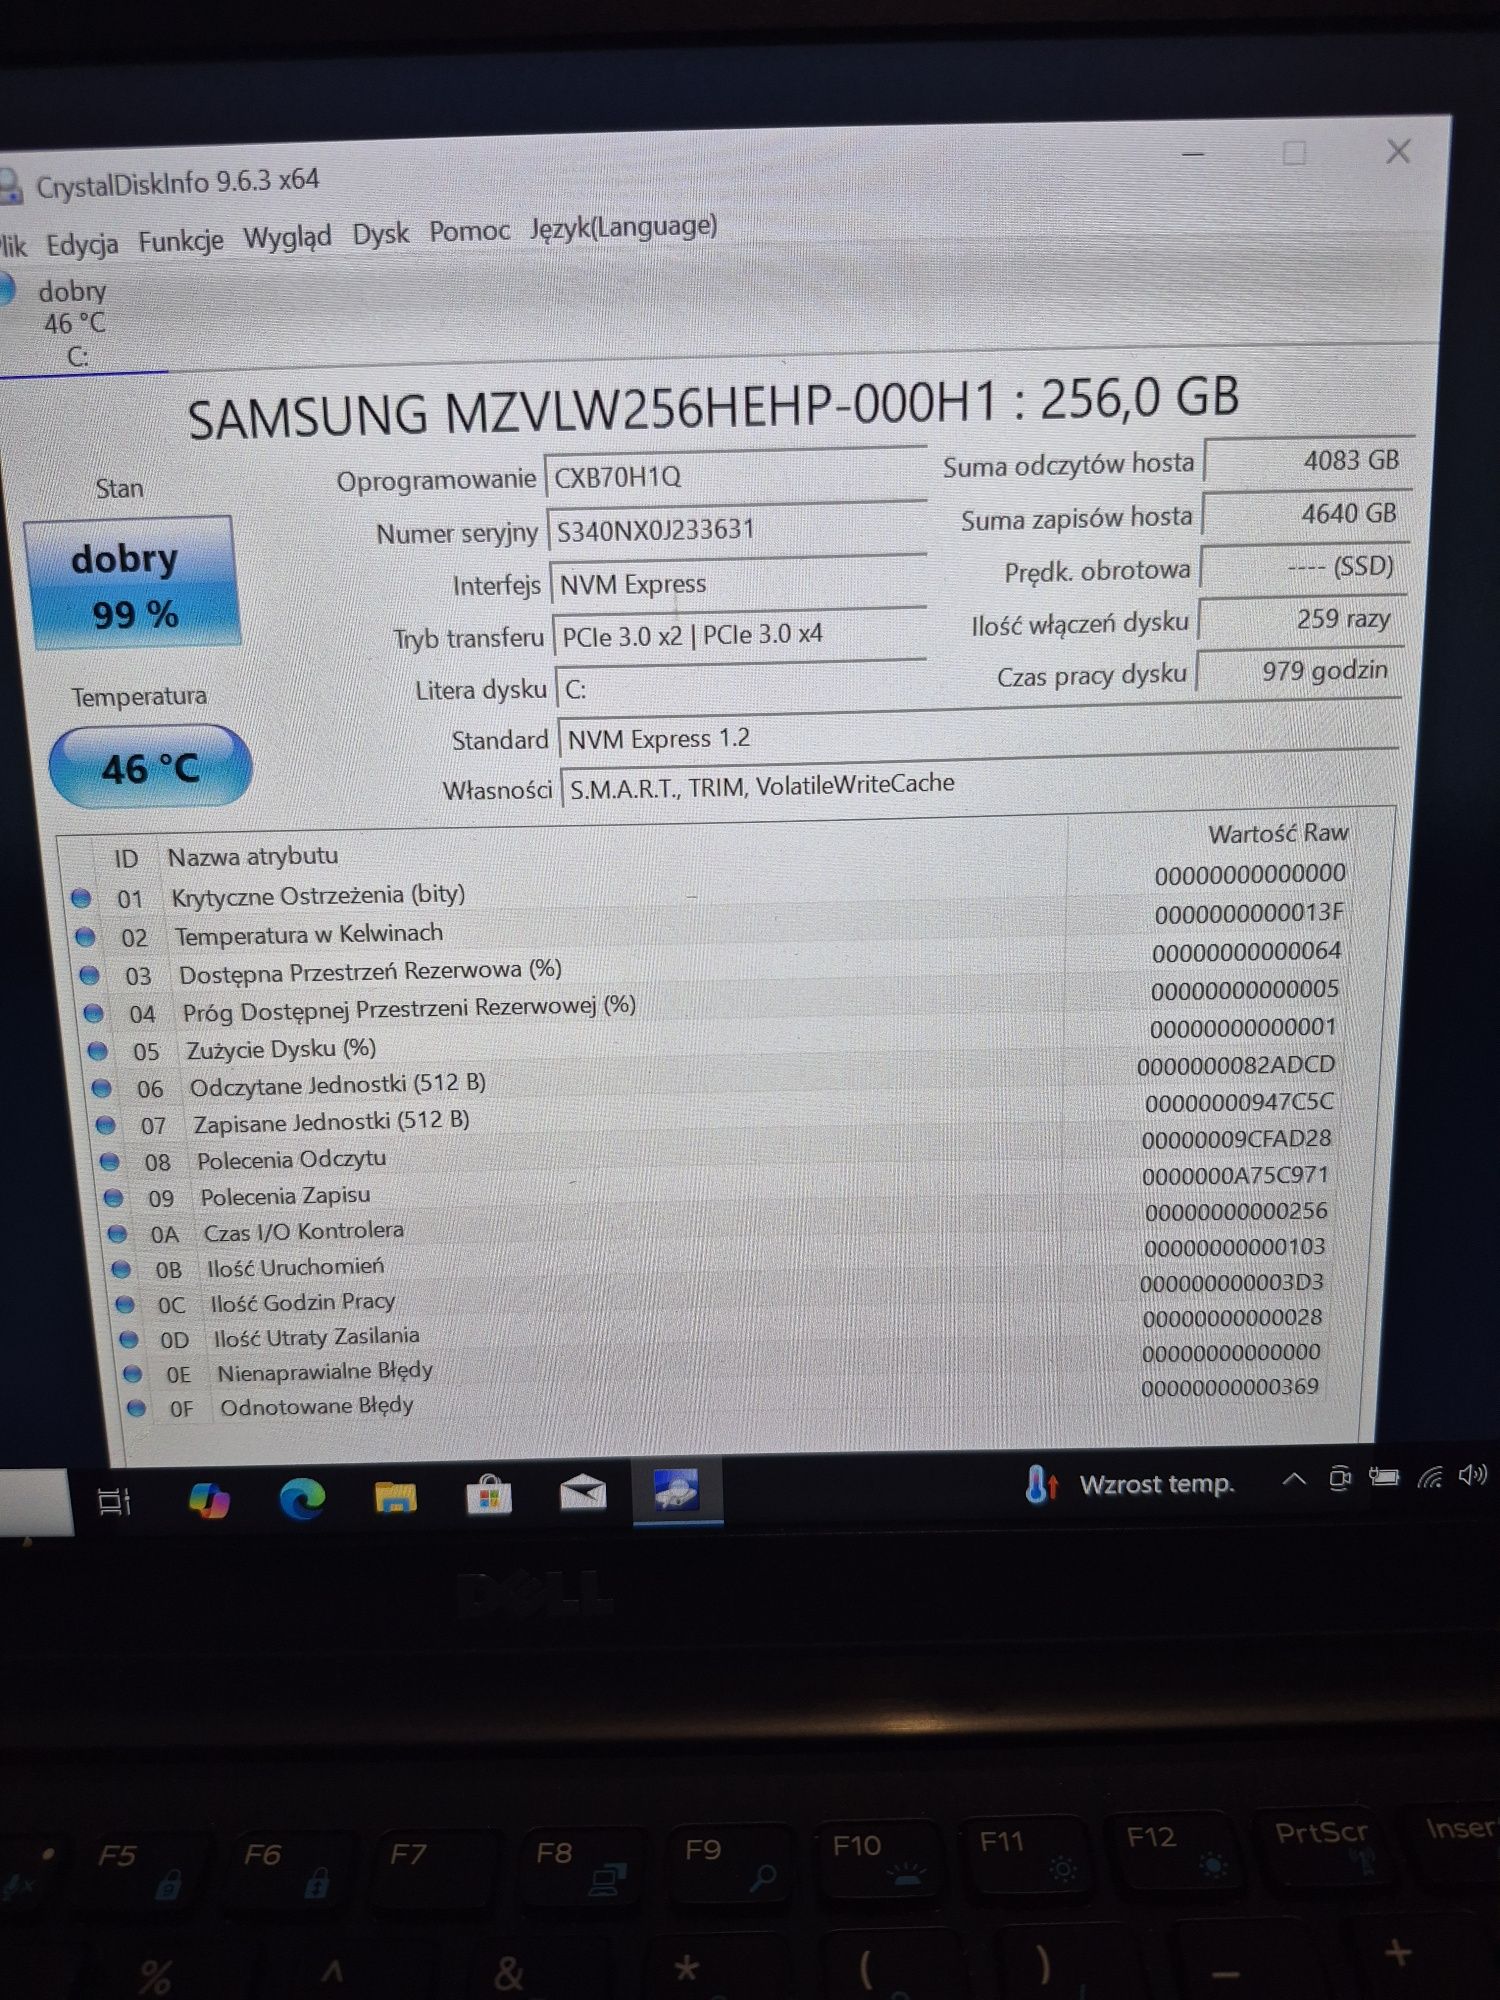Select the Dostępna Przestrzeń Rezerwowa (%) row

pos(712,963)
